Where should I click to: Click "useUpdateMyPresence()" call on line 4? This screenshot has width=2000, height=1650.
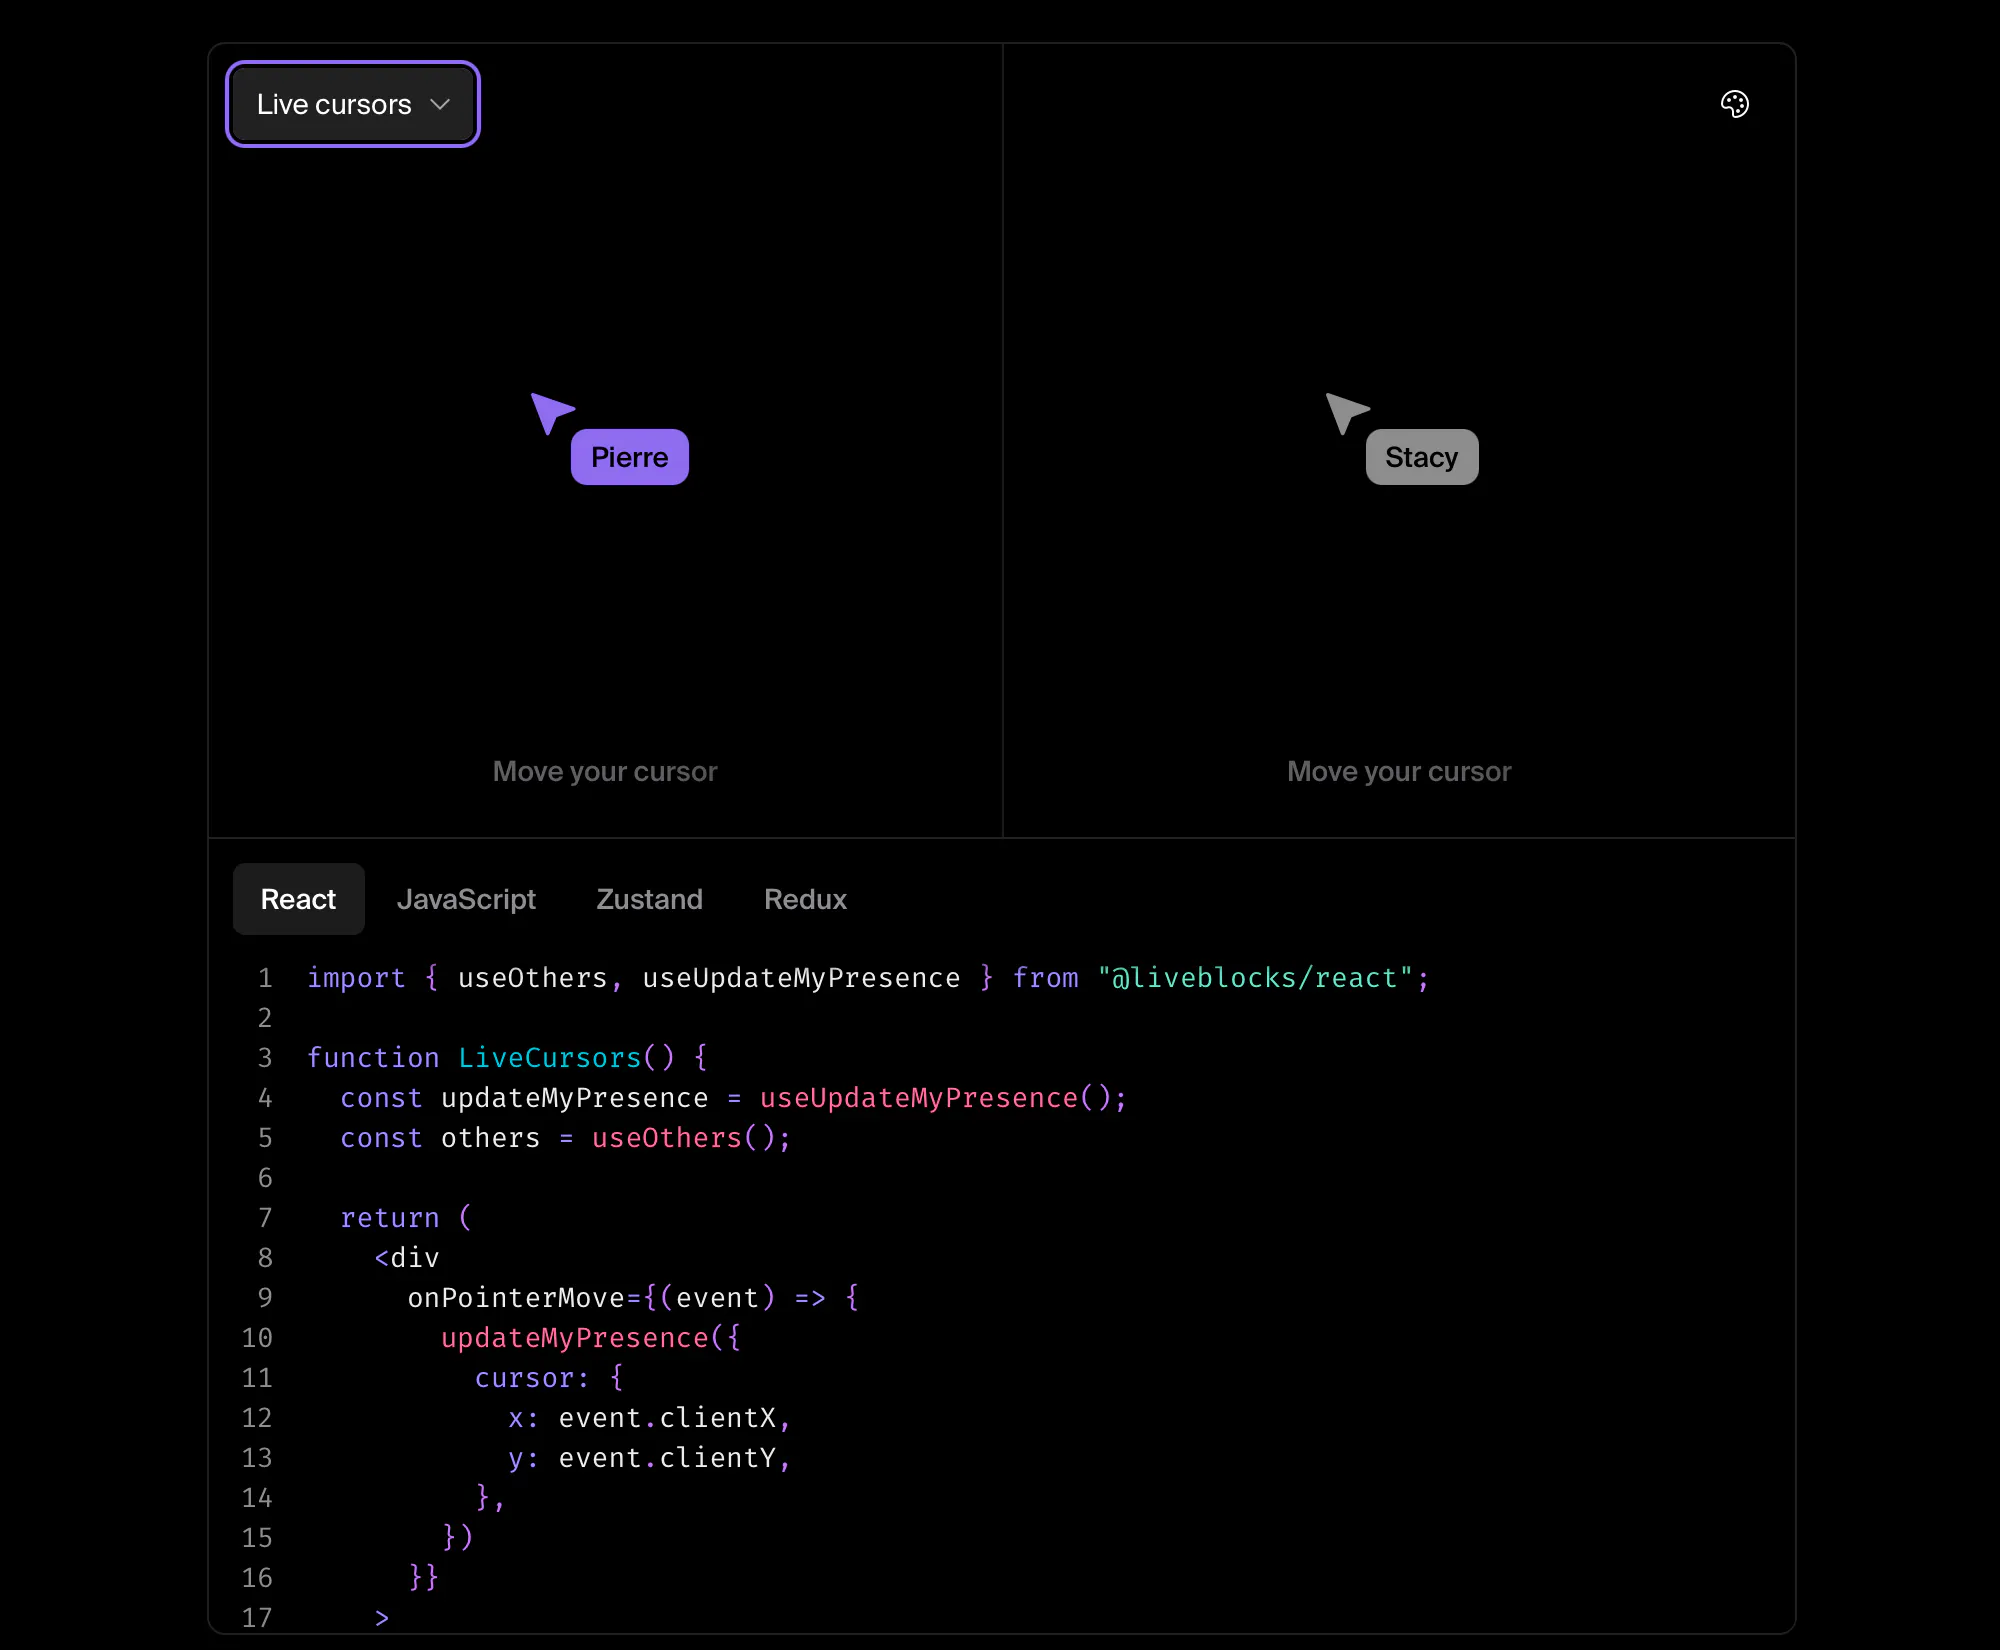pos(935,1098)
